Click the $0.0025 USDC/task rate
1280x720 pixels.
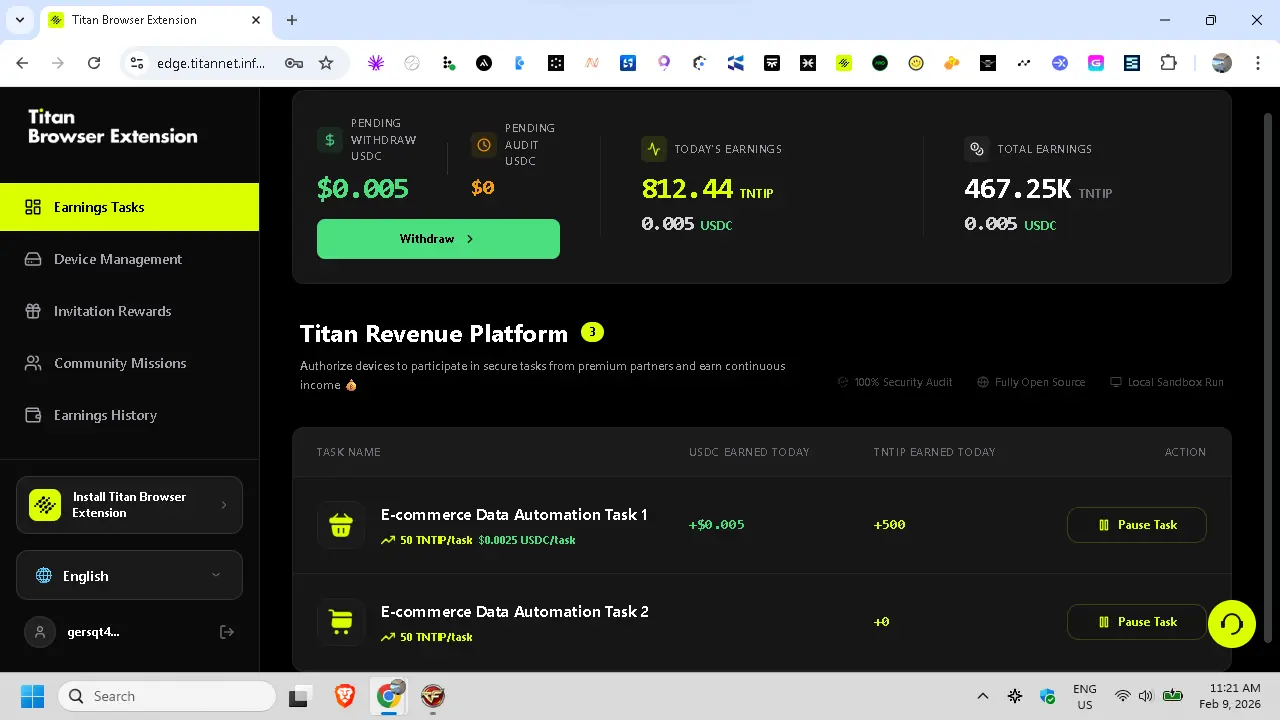[527, 540]
